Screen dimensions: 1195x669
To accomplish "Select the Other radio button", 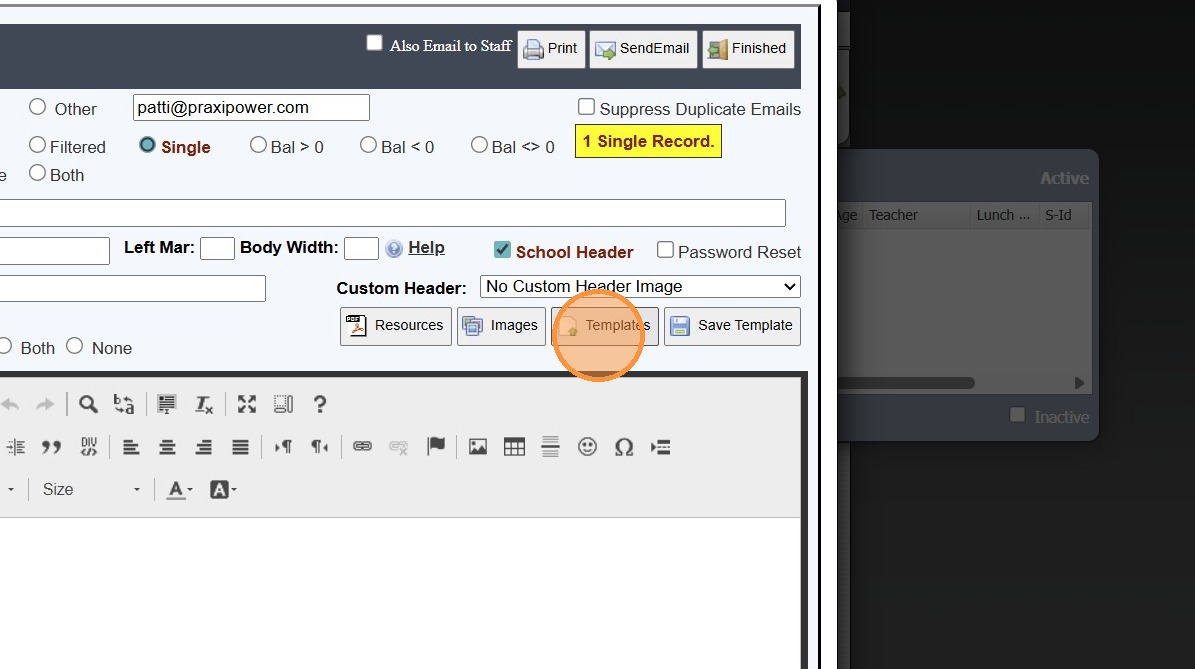I will [37, 107].
